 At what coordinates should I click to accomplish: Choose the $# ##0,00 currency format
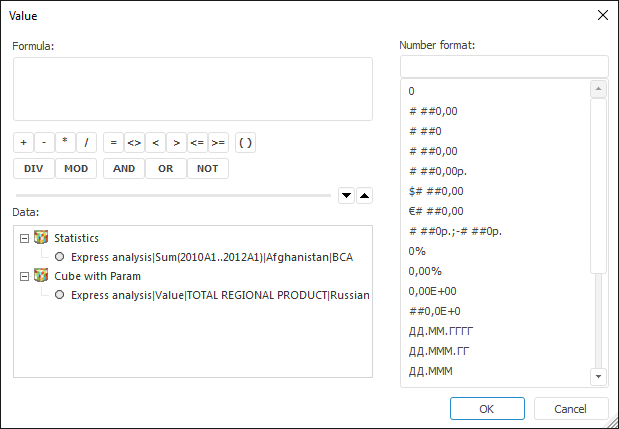click(x=436, y=190)
